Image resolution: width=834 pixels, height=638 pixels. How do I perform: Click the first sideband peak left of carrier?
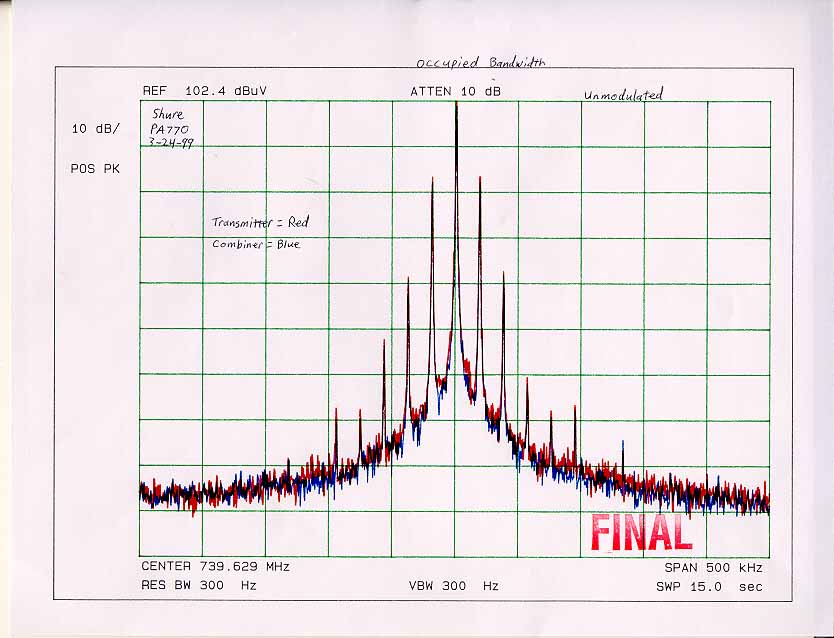click(432, 181)
